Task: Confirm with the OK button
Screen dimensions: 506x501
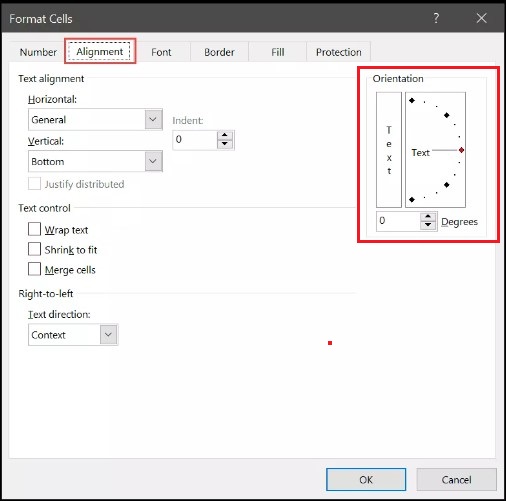Action: click(366, 479)
